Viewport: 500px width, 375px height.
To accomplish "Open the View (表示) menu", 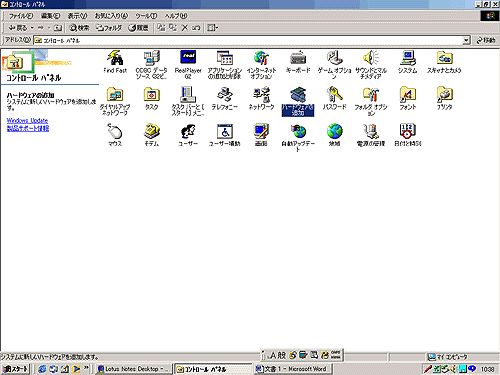I will pos(77,16).
